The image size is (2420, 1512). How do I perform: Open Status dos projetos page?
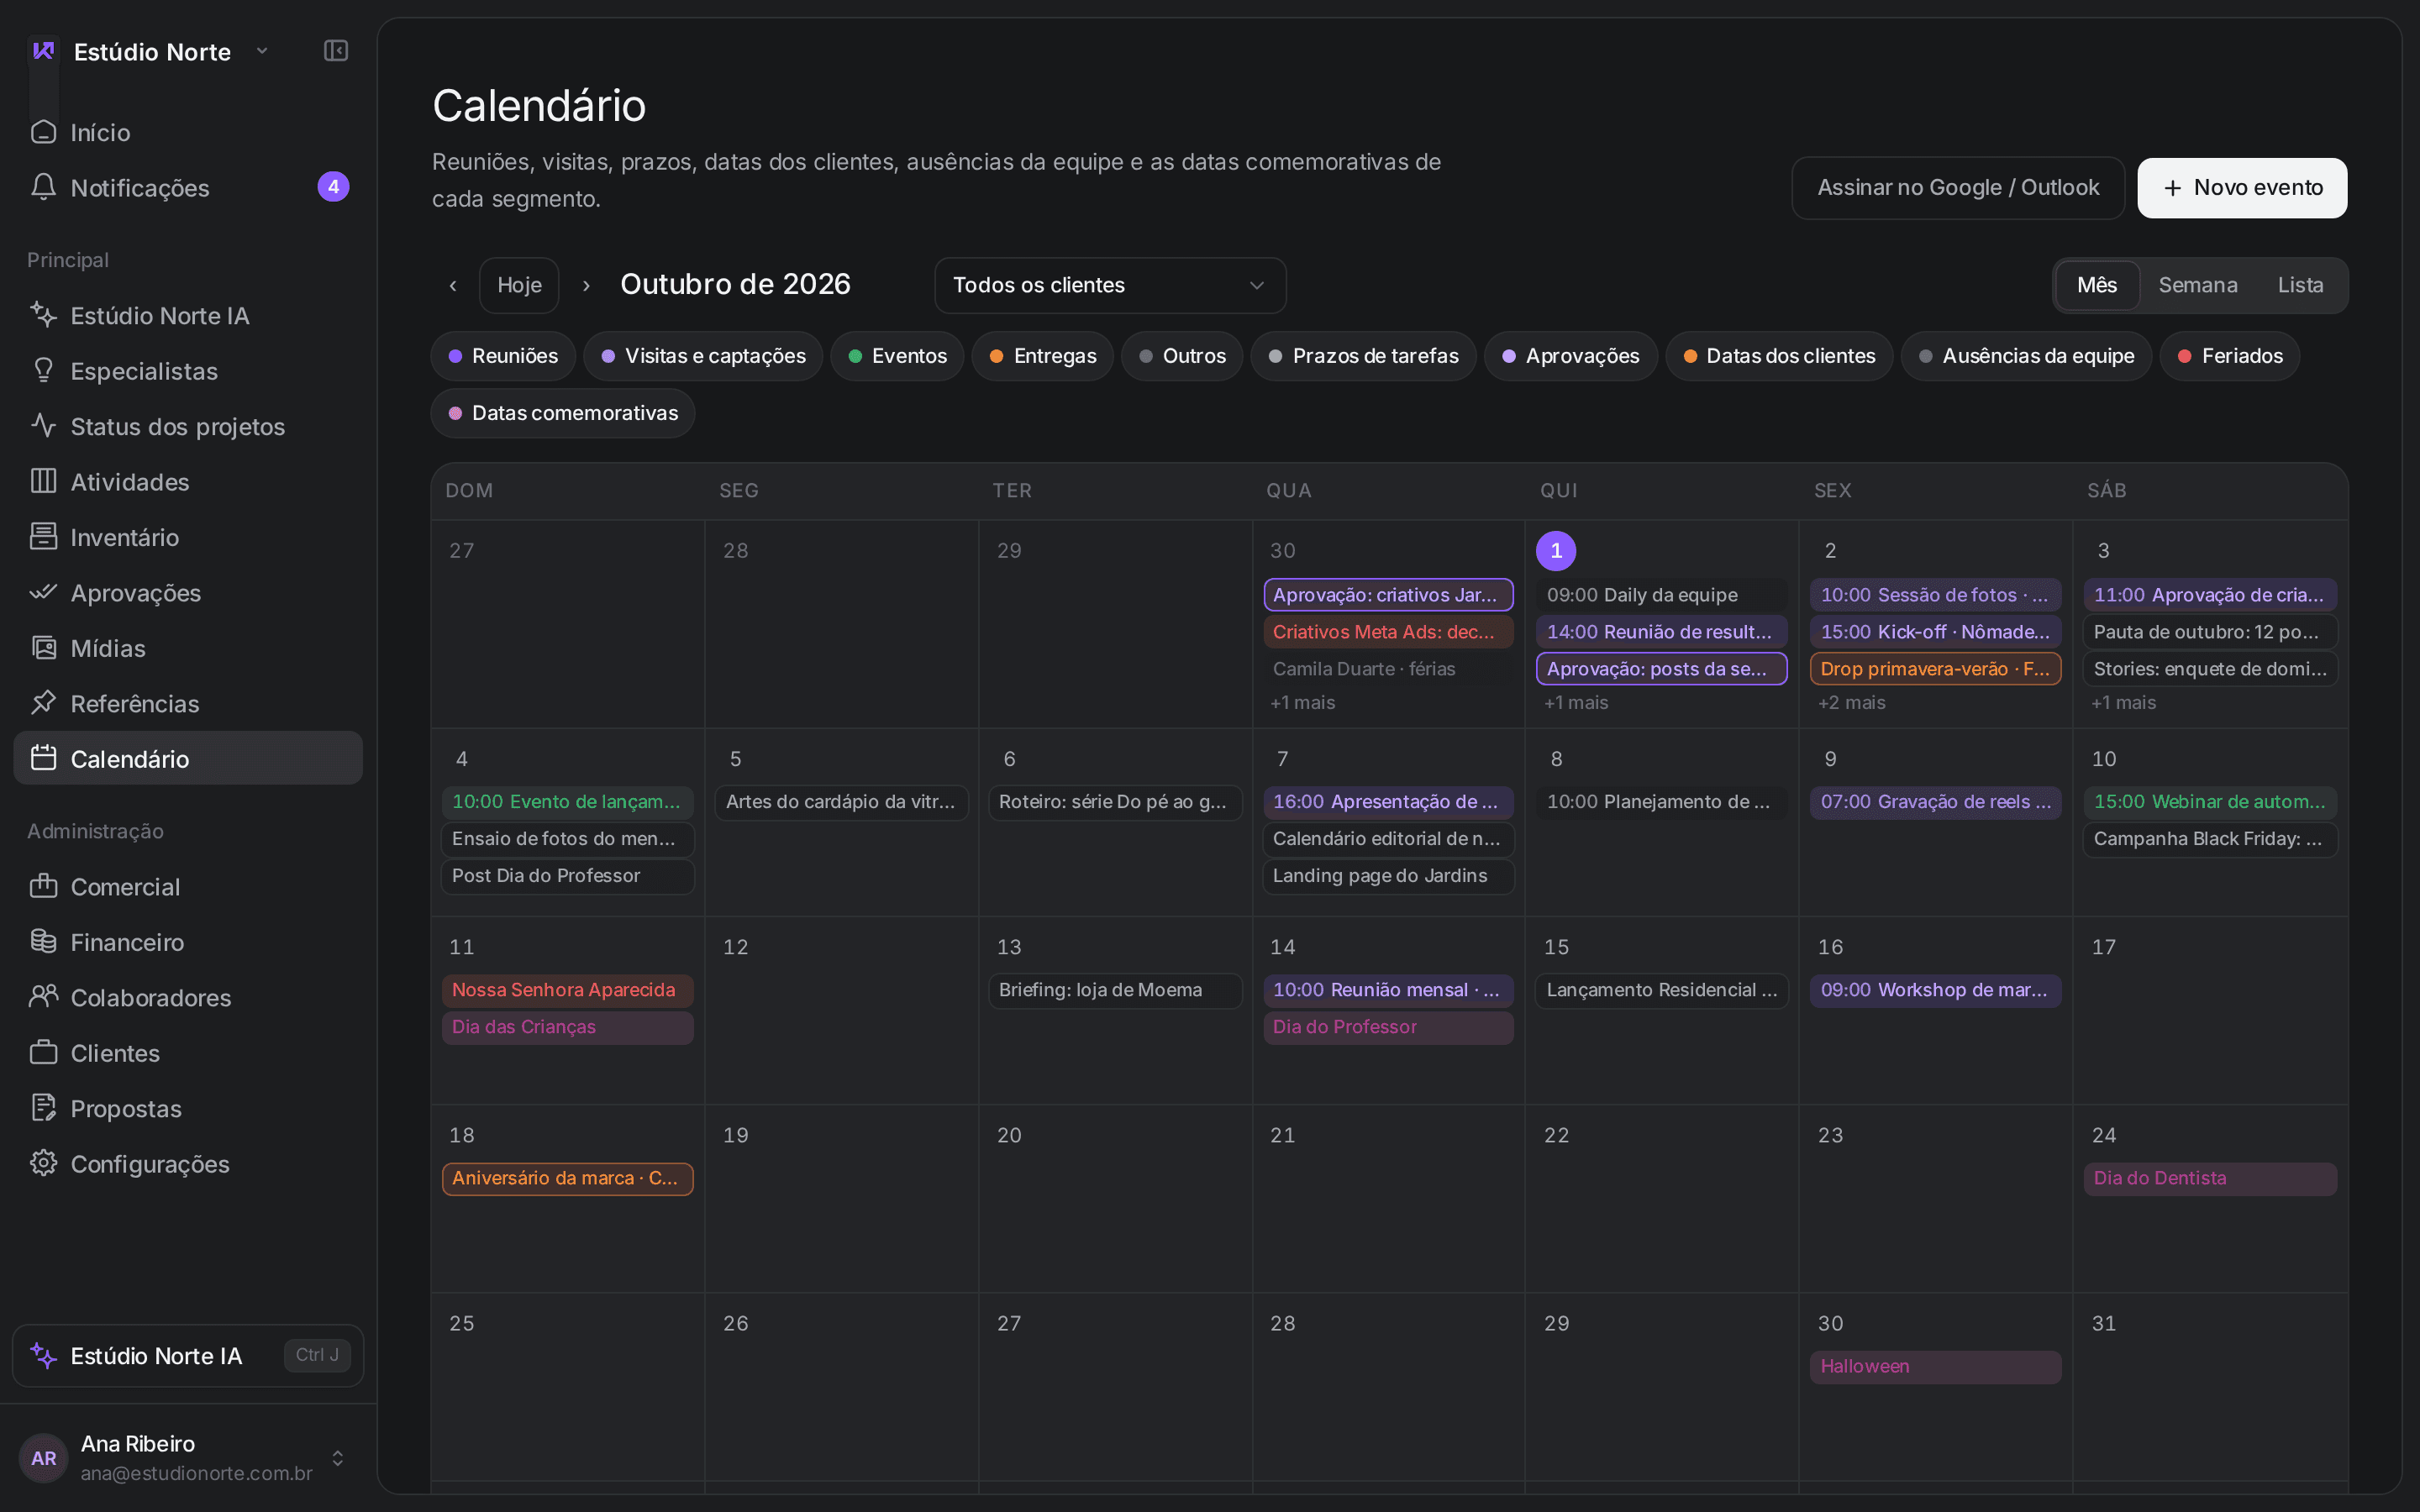pos(188,426)
